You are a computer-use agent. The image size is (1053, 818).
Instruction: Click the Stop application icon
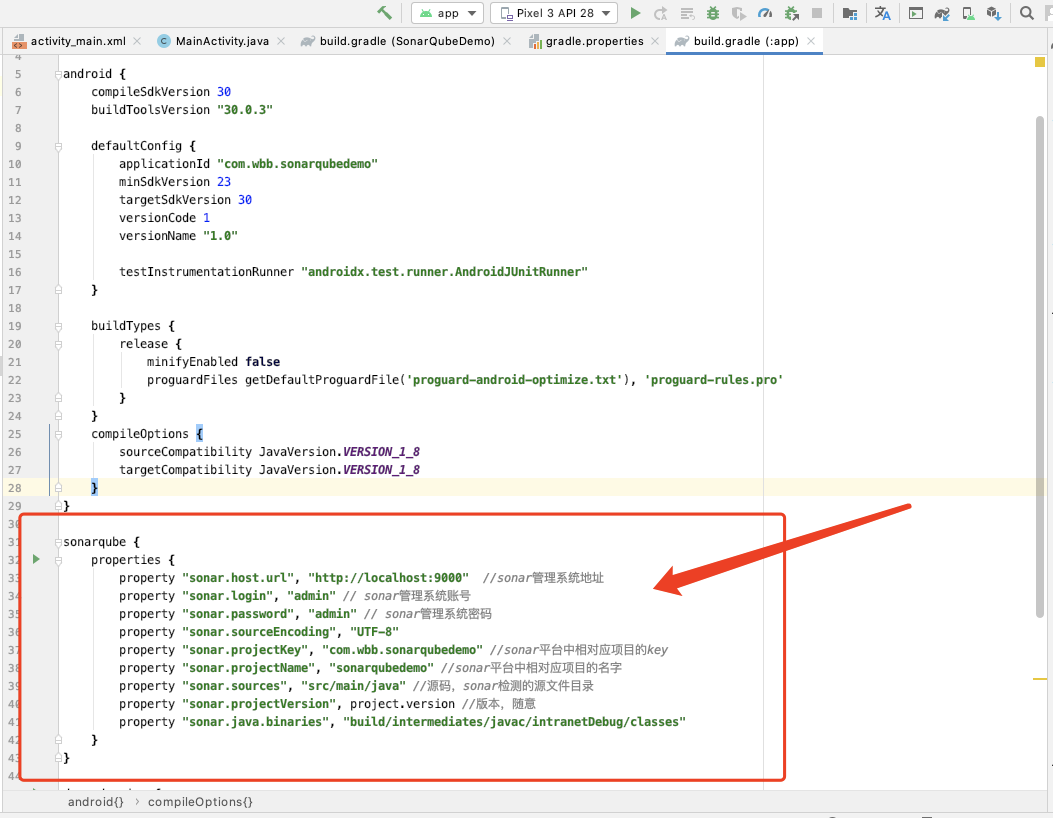pos(816,13)
